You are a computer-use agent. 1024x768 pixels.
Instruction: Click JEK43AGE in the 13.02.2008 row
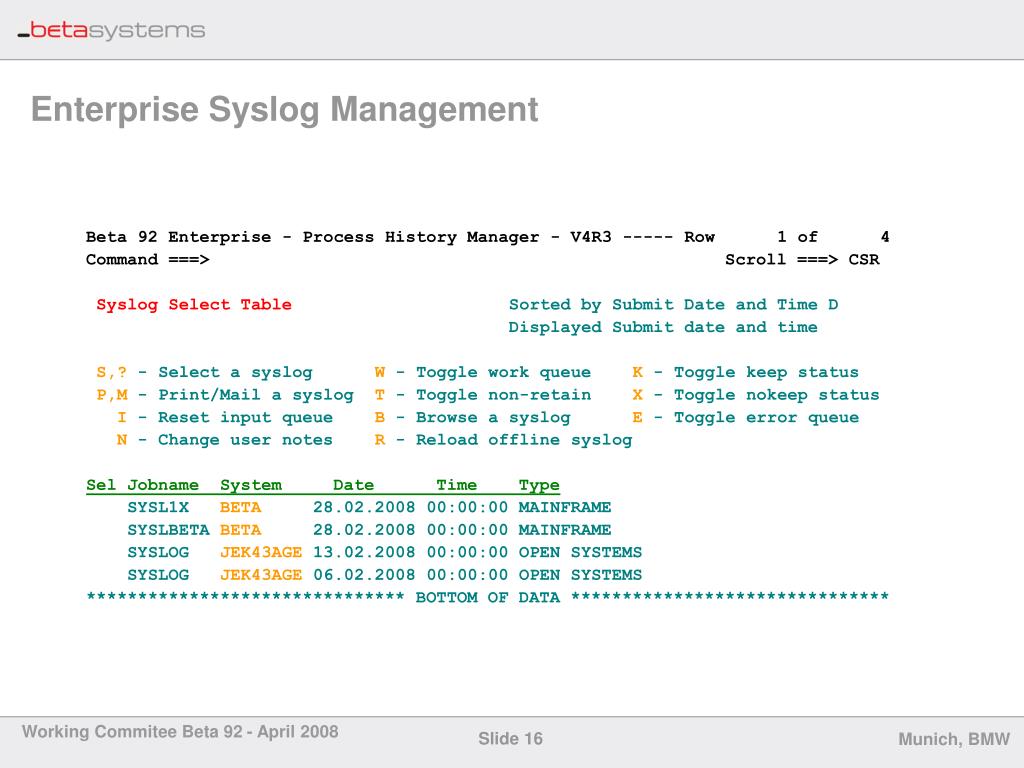pos(261,552)
